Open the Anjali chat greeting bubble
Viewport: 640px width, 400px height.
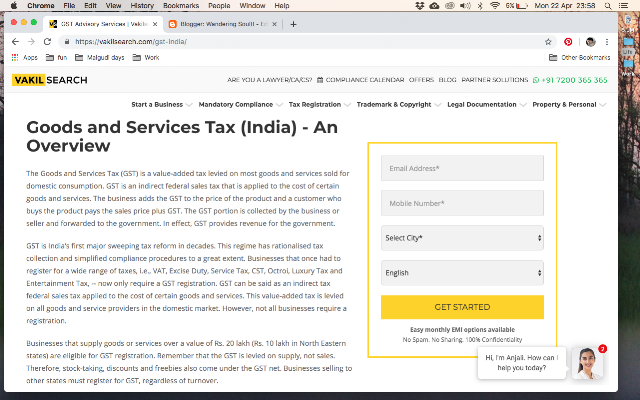[x=522, y=362]
